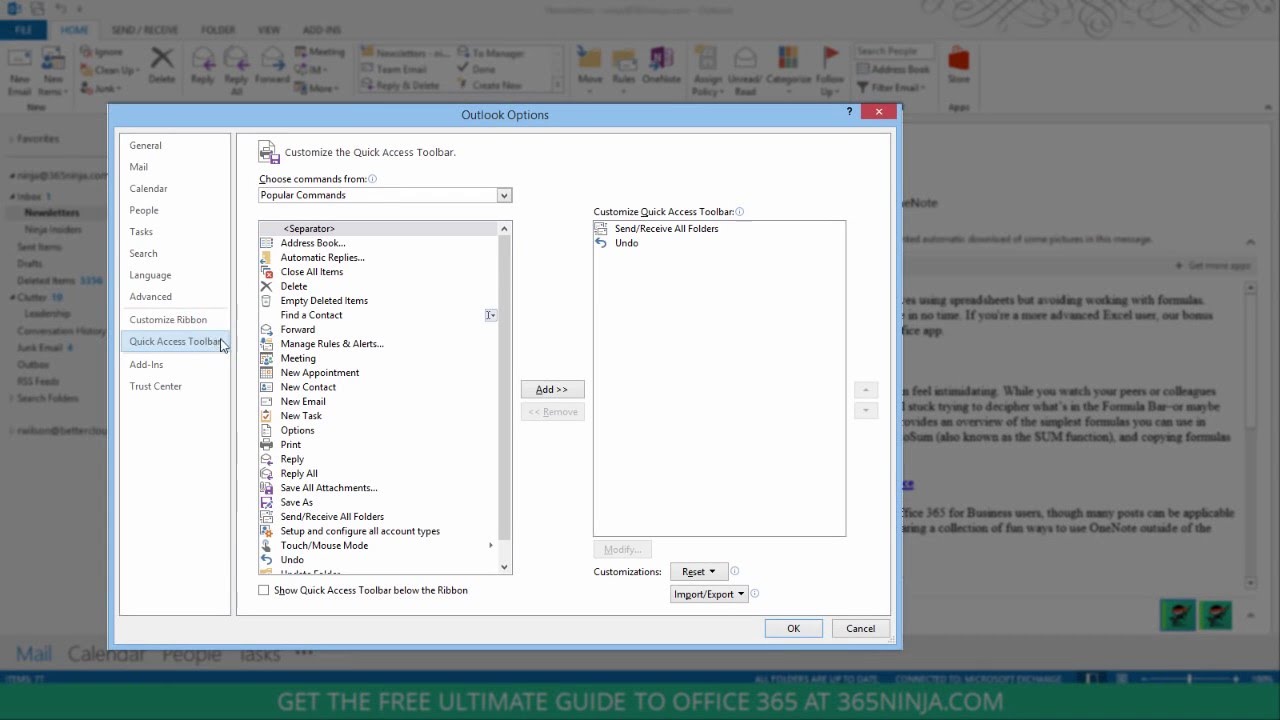The image size is (1280, 720).
Task: Select the New Appointment calendar icon
Action: (x=266, y=372)
